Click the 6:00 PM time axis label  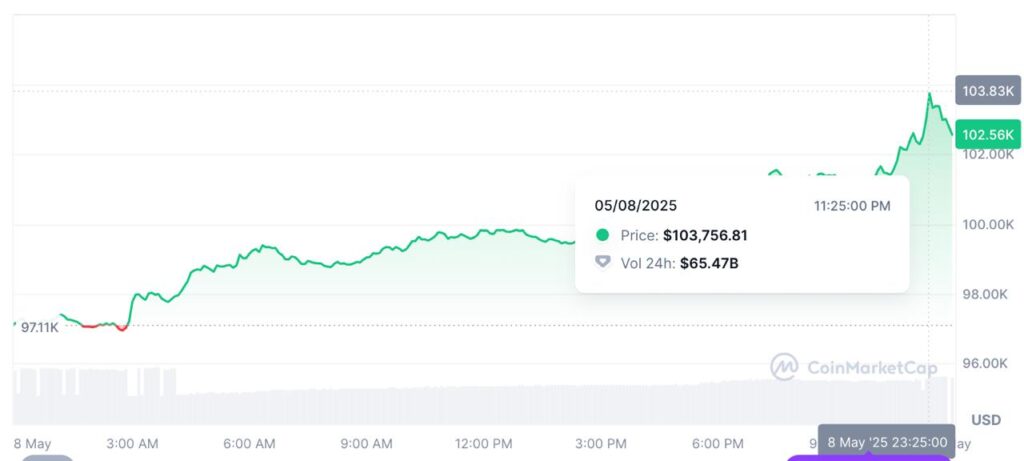point(718,443)
